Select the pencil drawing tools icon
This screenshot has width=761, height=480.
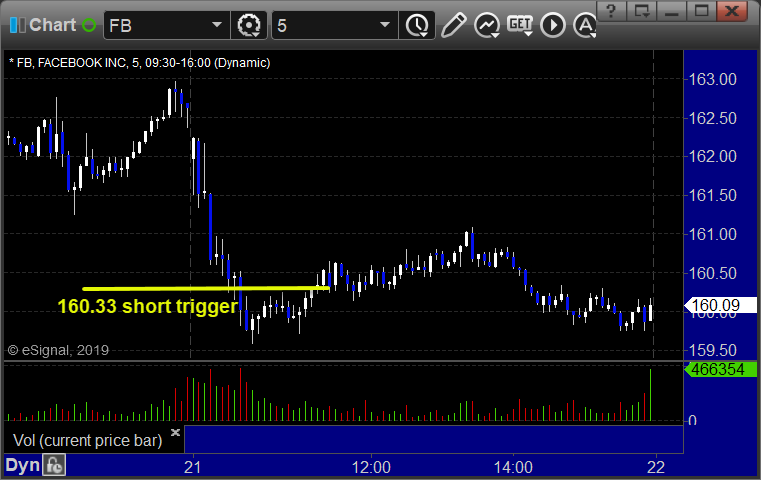click(453, 25)
